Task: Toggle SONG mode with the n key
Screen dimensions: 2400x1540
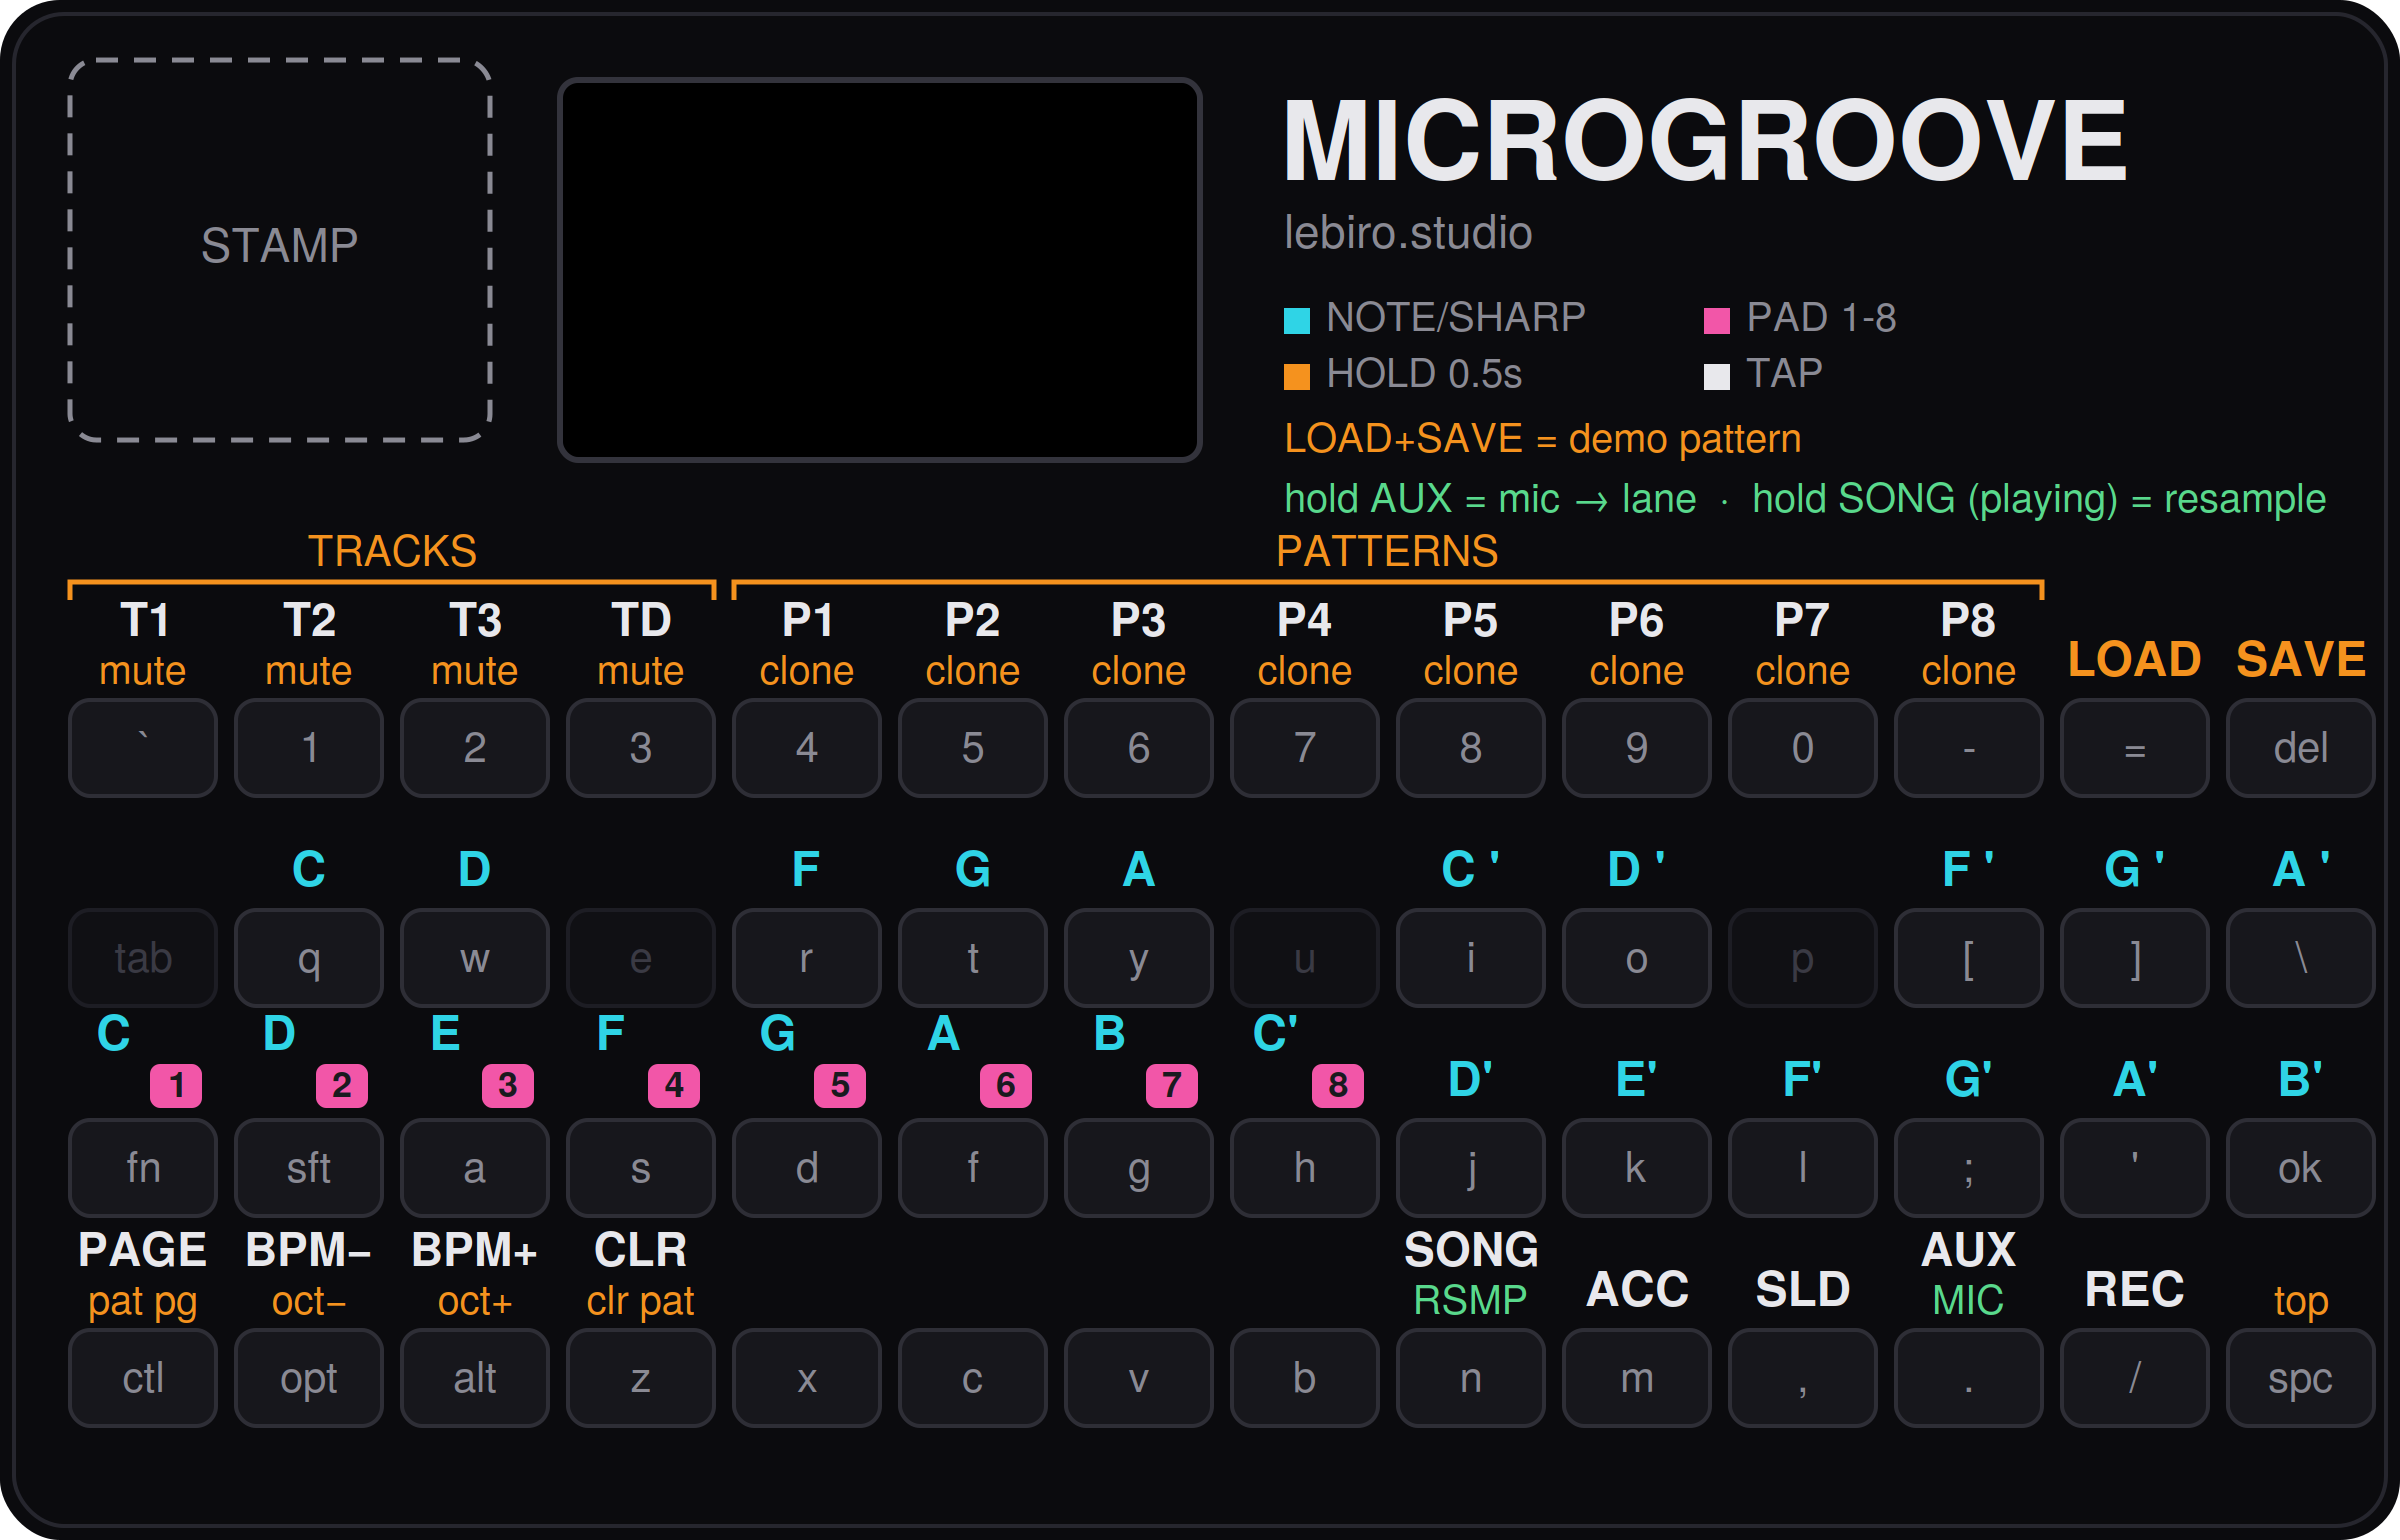Action: click(x=1471, y=1378)
